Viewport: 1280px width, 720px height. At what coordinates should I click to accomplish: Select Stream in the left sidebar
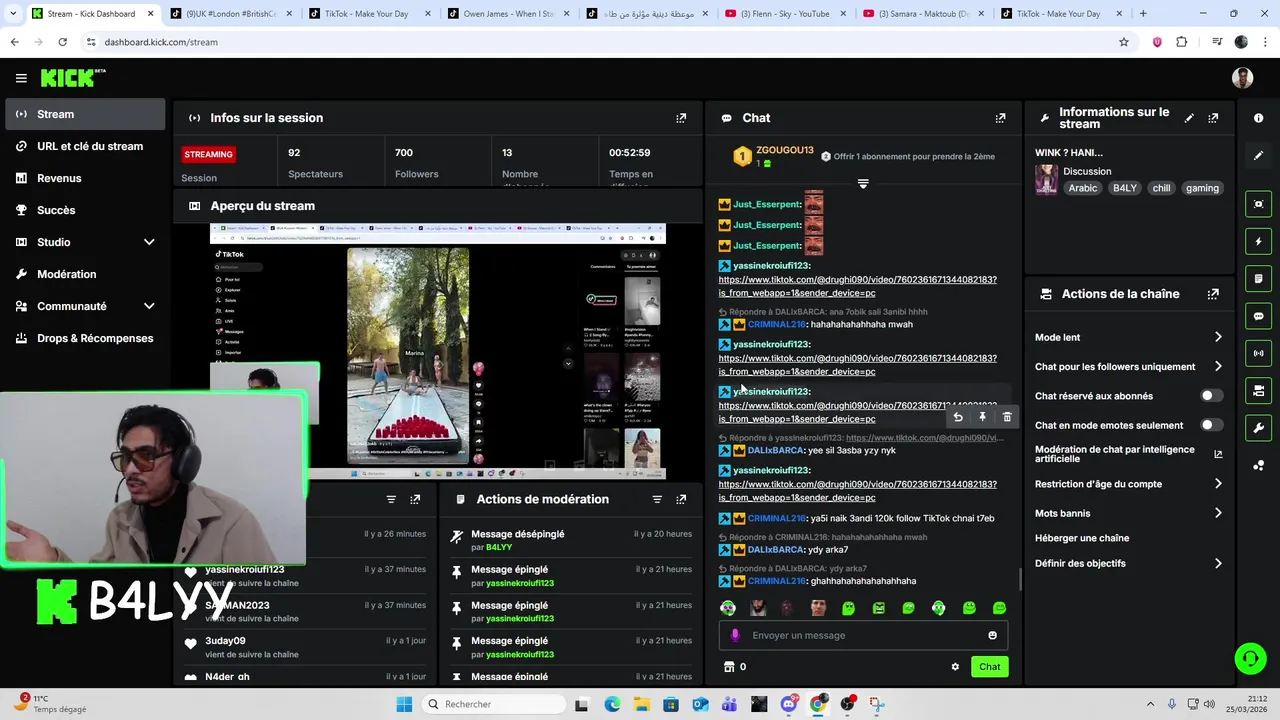click(85, 114)
